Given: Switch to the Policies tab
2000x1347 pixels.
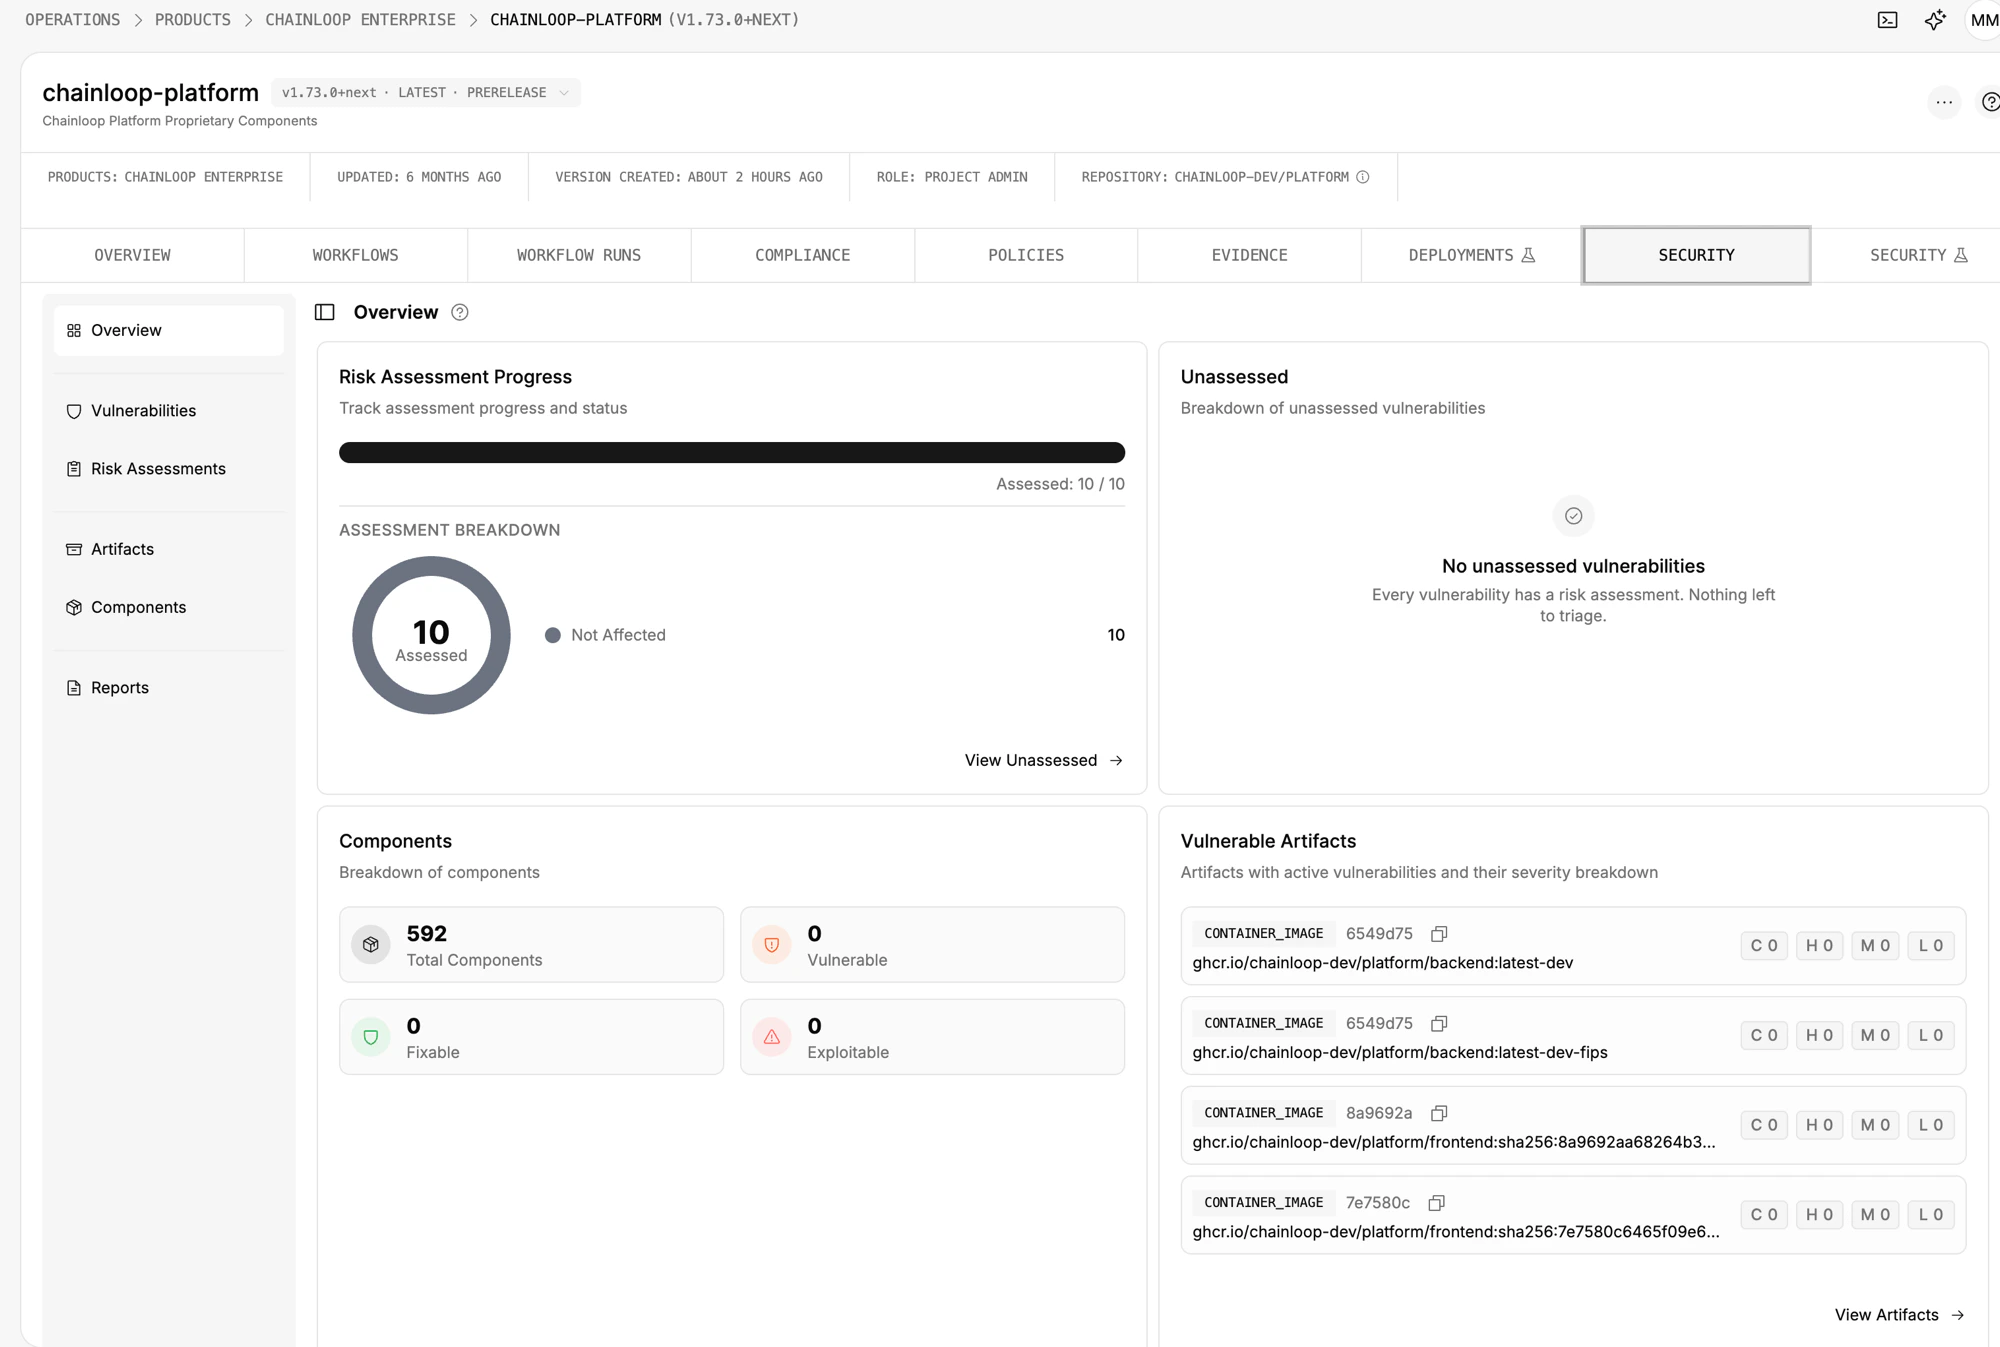Looking at the screenshot, I should (1026, 255).
